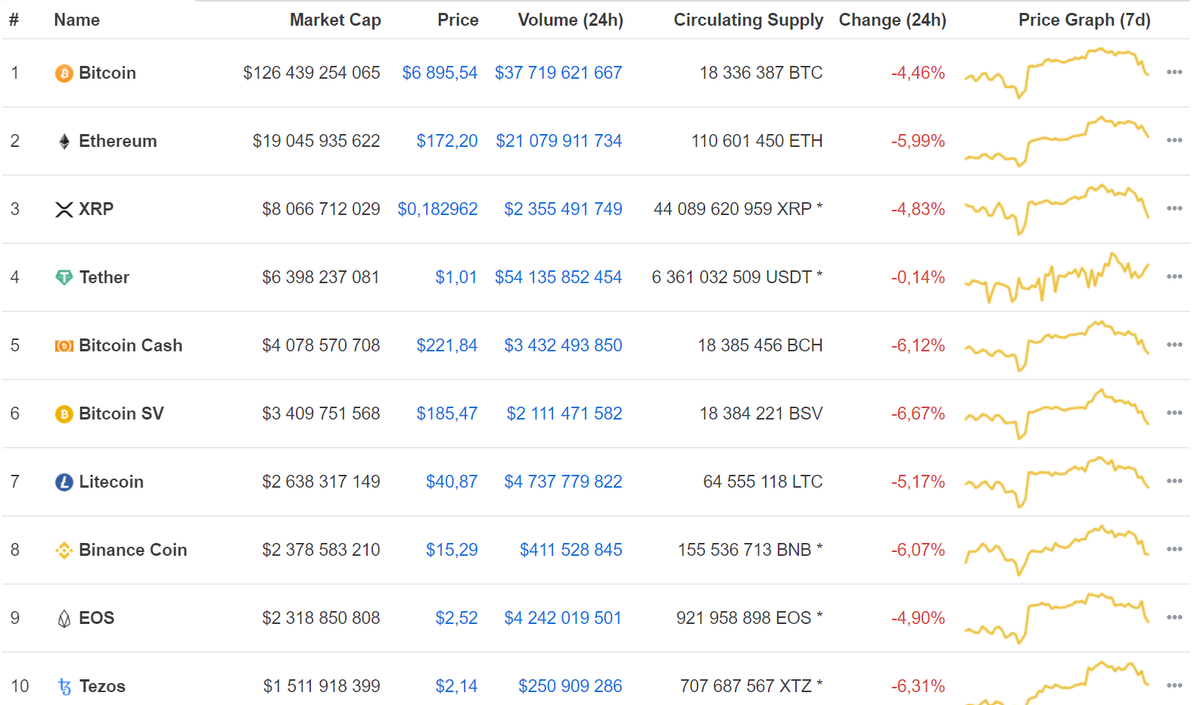Open the three-dot menu for Tether
Image resolution: width=1200 pixels, height=705 pixels.
pyautogui.click(x=1174, y=277)
